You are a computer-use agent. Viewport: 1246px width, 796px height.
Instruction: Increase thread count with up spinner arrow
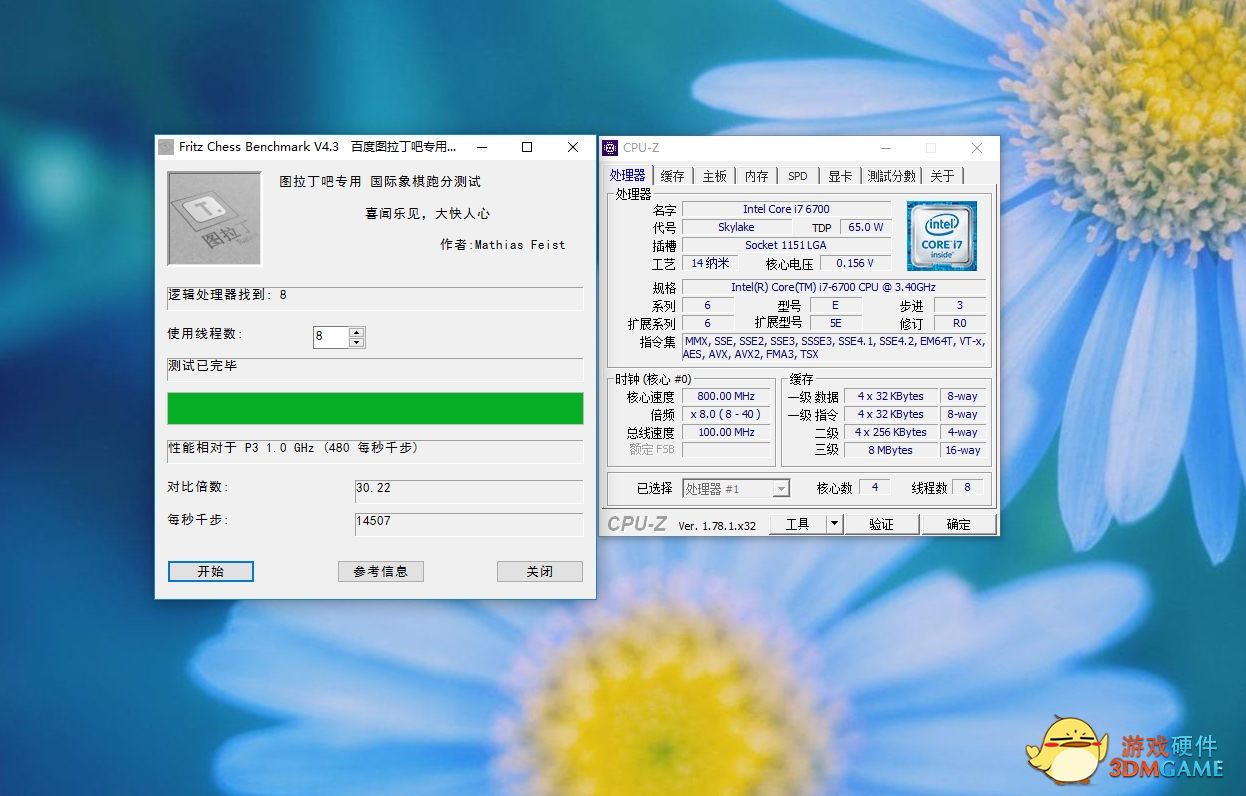pyautogui.click(x=357, y=332)
